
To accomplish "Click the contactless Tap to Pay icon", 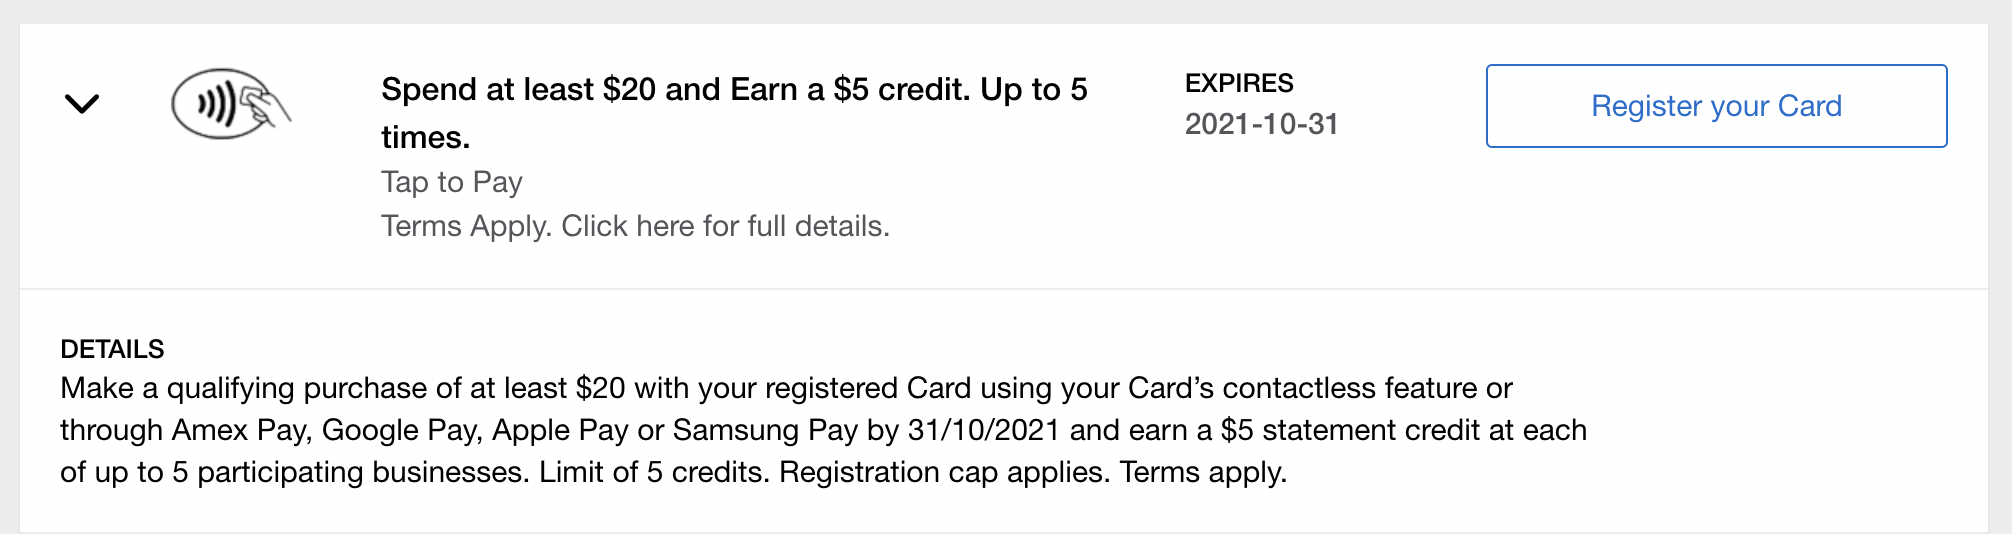I will [230, 103].
